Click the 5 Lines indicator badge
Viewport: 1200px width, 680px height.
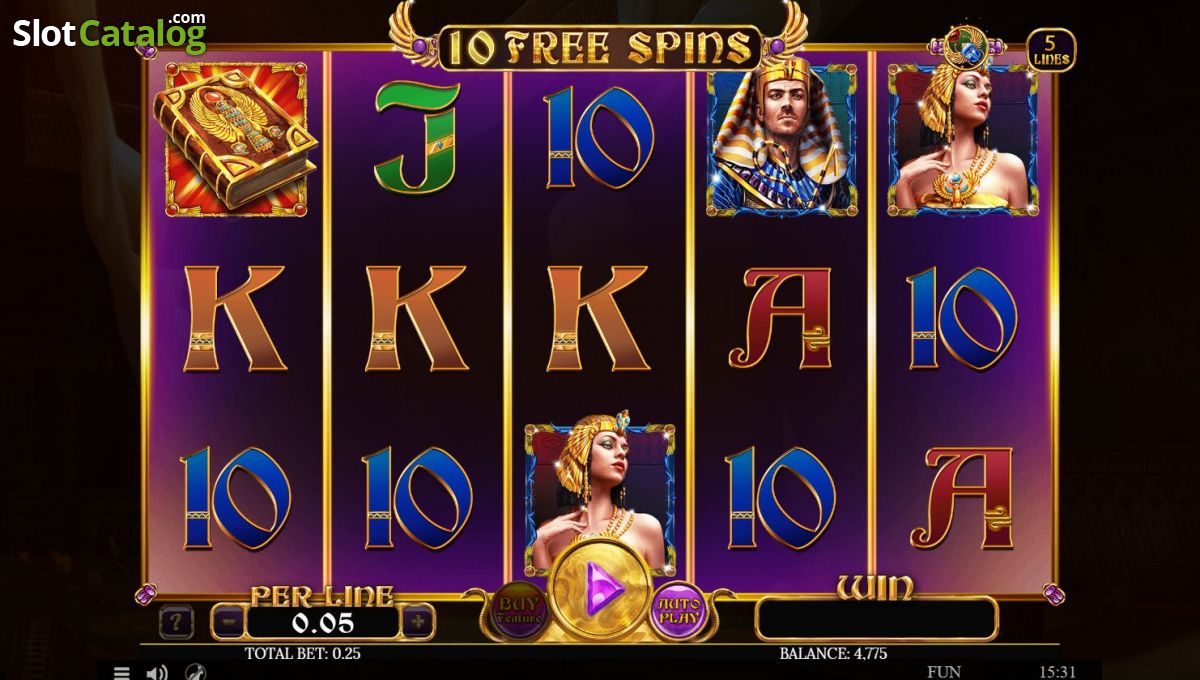coord(1051,50)
